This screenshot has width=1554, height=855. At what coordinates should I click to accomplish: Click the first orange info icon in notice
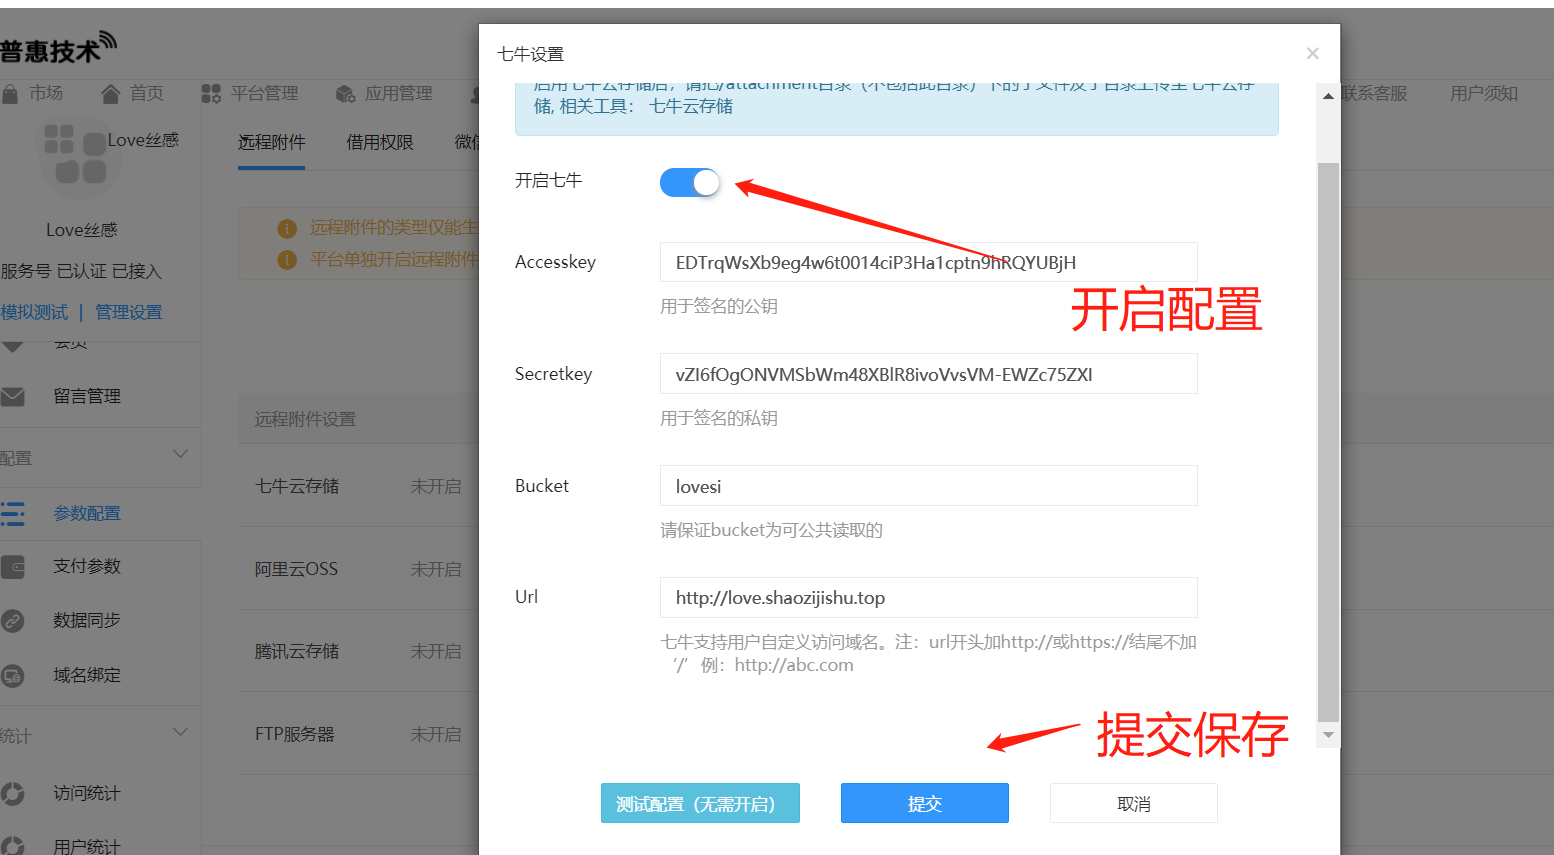tap(287, 228)
